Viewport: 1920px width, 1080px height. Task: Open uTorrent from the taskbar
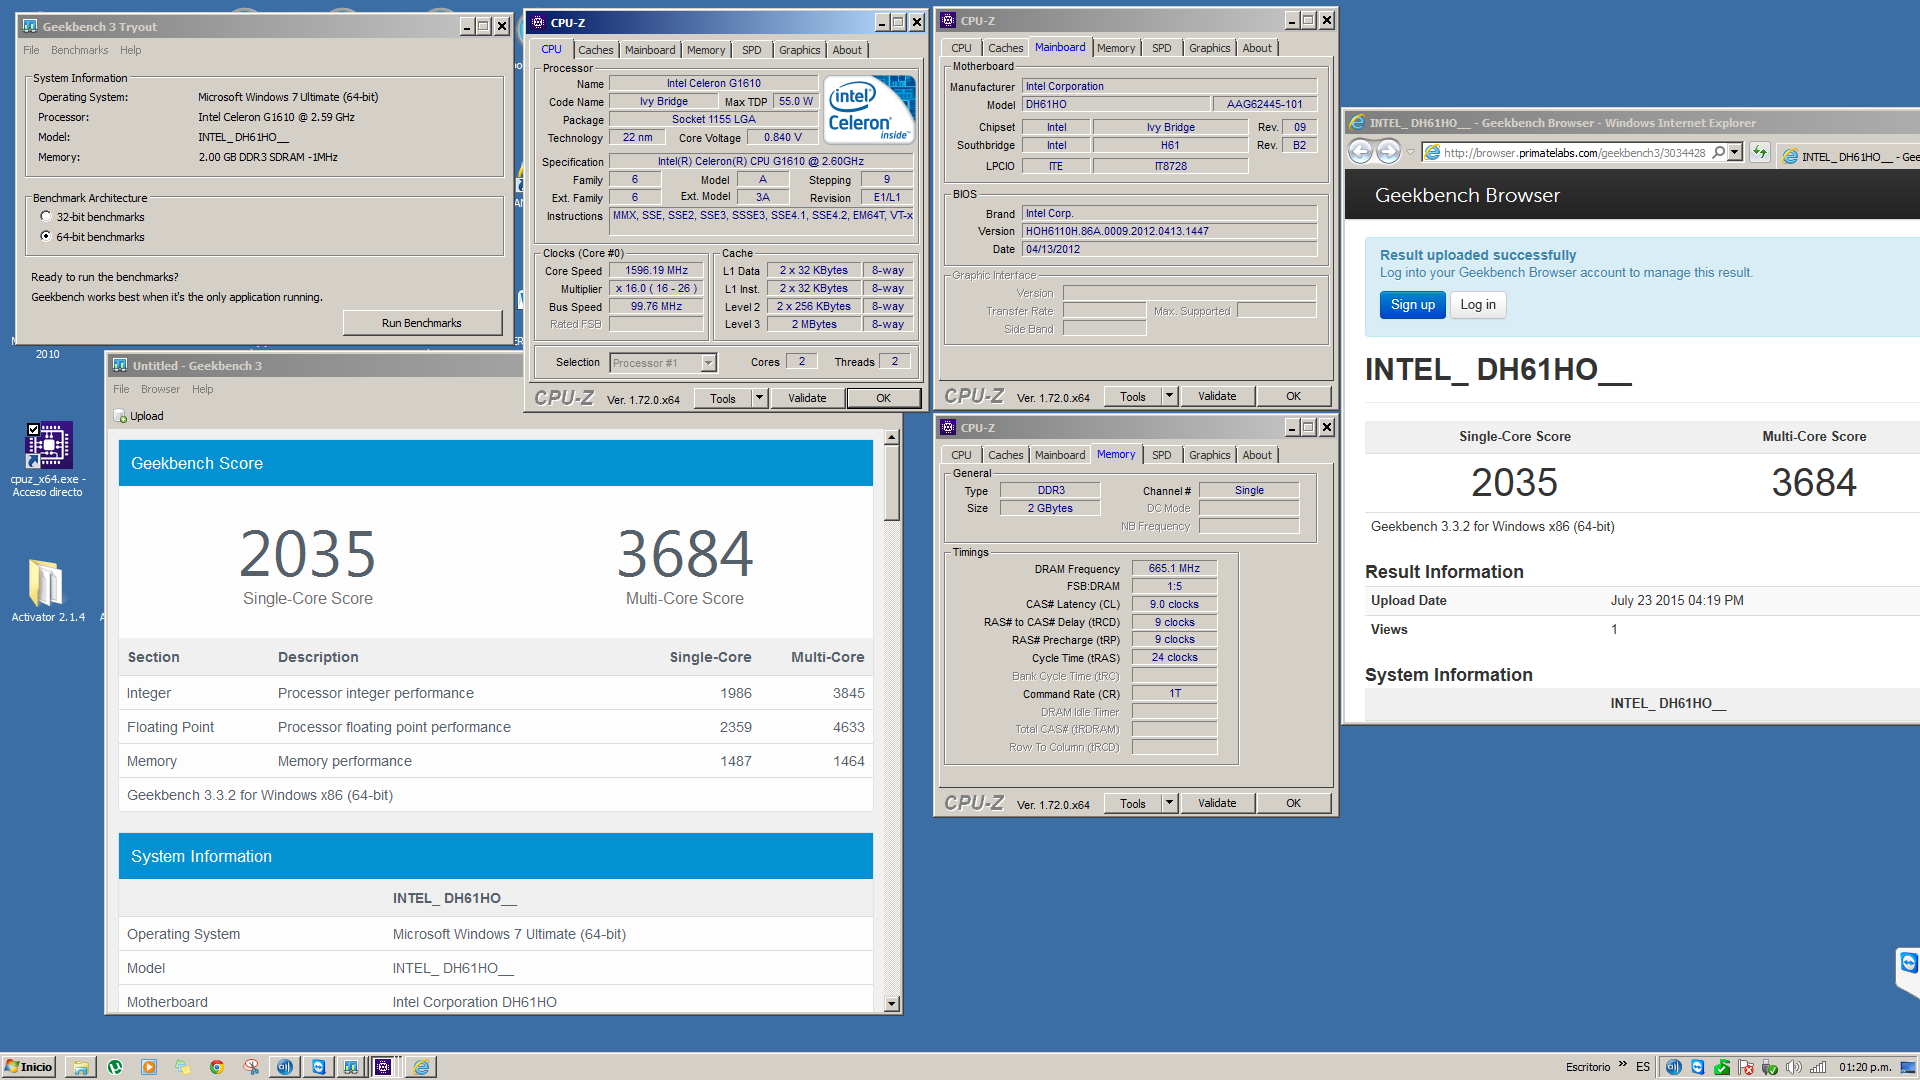pos(115,1067)
